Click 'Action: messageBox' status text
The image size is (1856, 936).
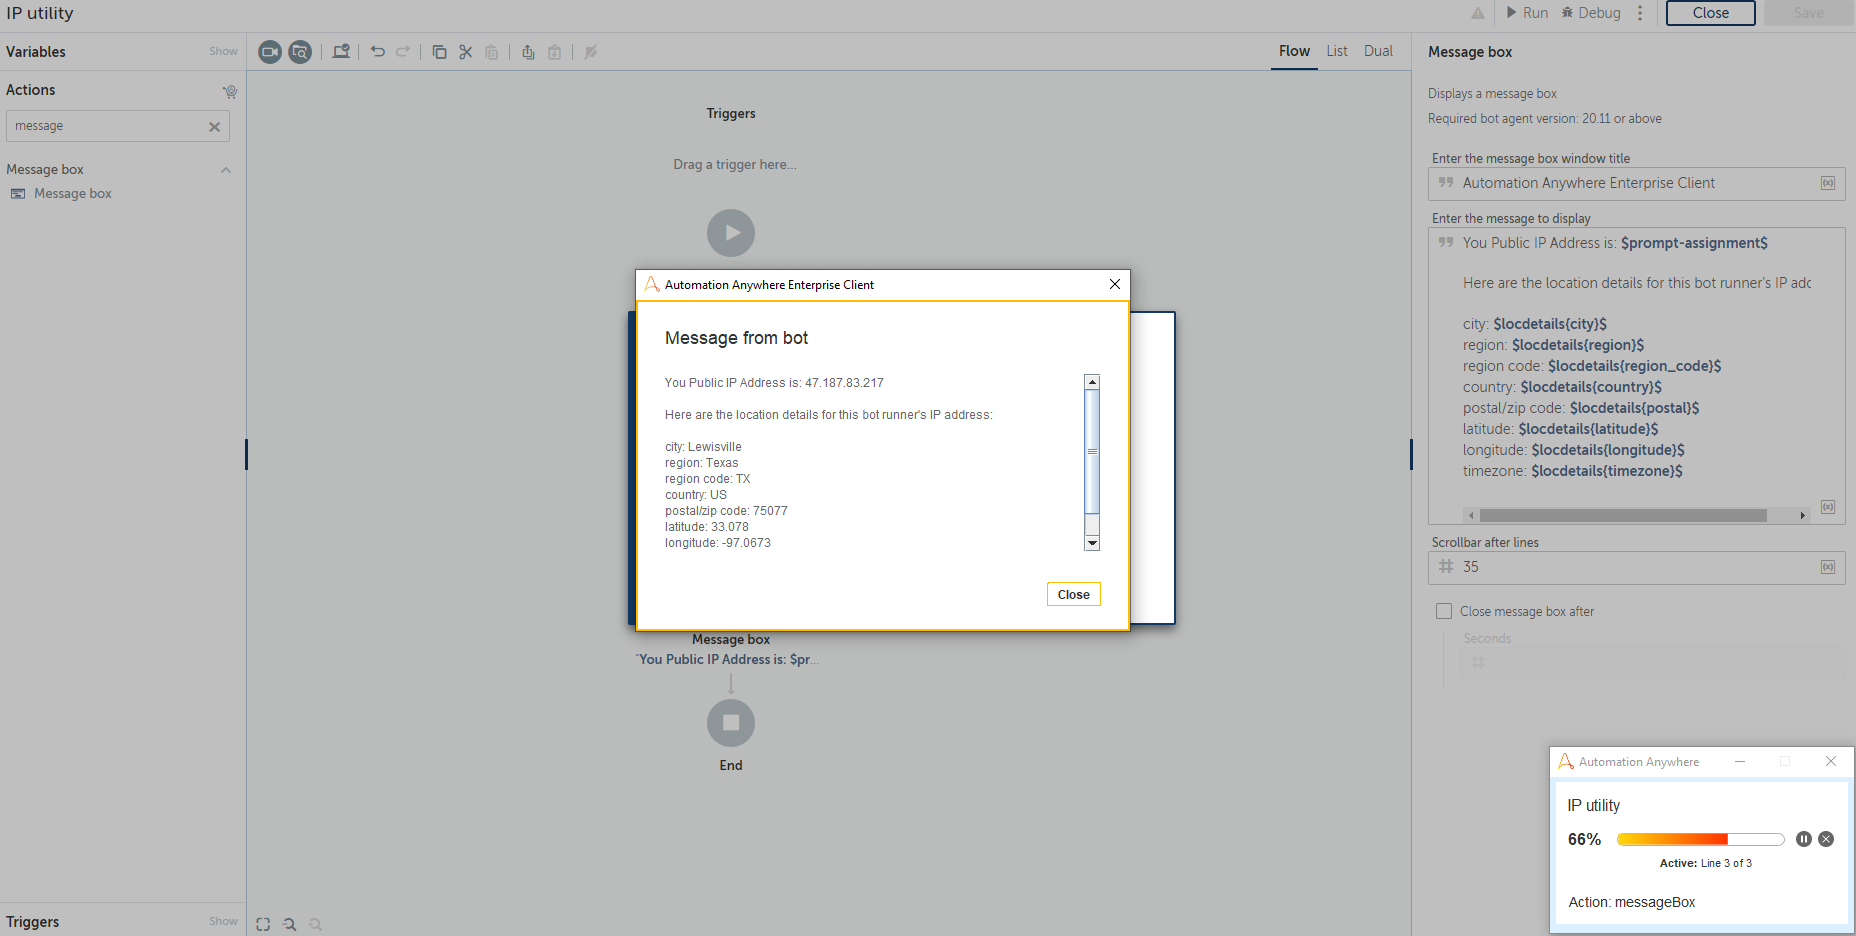(1632, 902)
